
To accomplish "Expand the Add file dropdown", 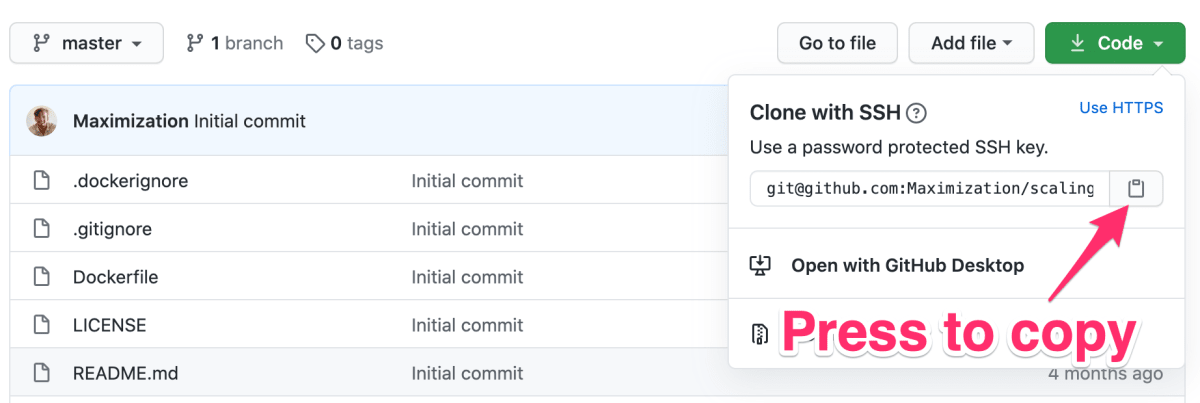I will click(x=972, y=43).
